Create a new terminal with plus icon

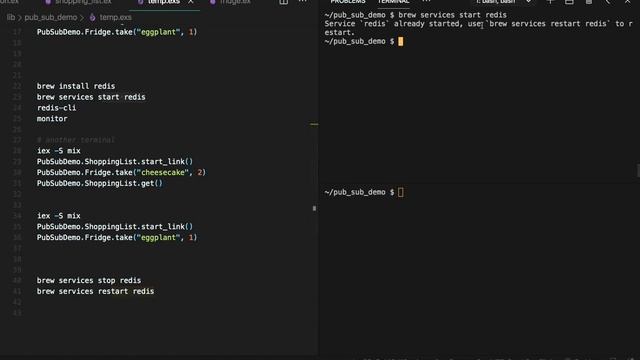550,2
